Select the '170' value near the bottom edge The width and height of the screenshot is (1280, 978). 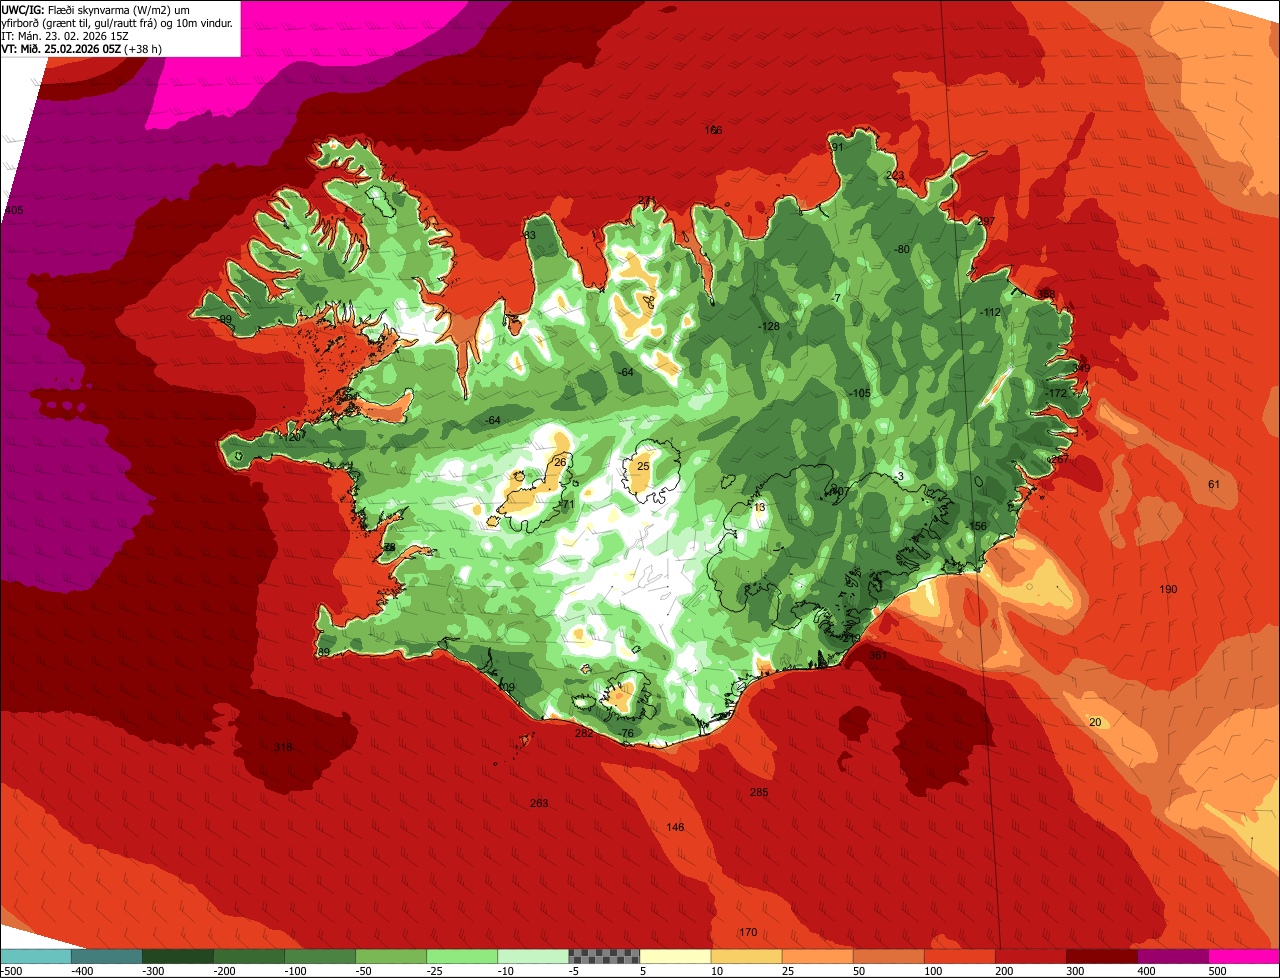(748, 932)
